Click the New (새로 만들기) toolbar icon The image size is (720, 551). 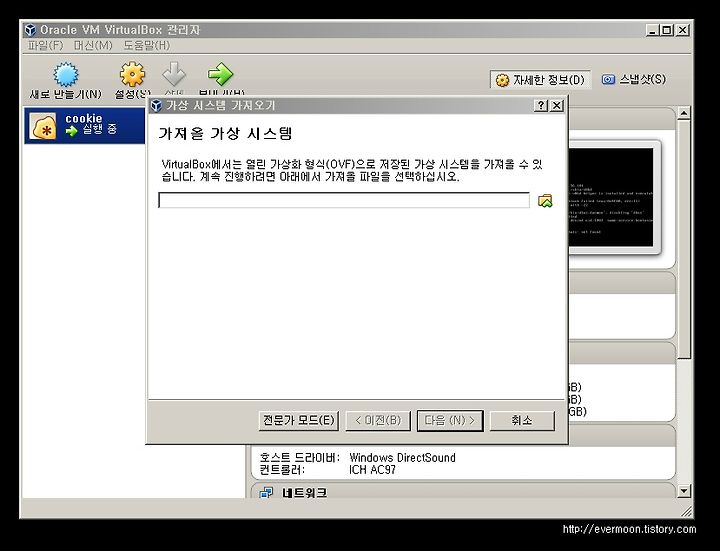coord(66,75)
